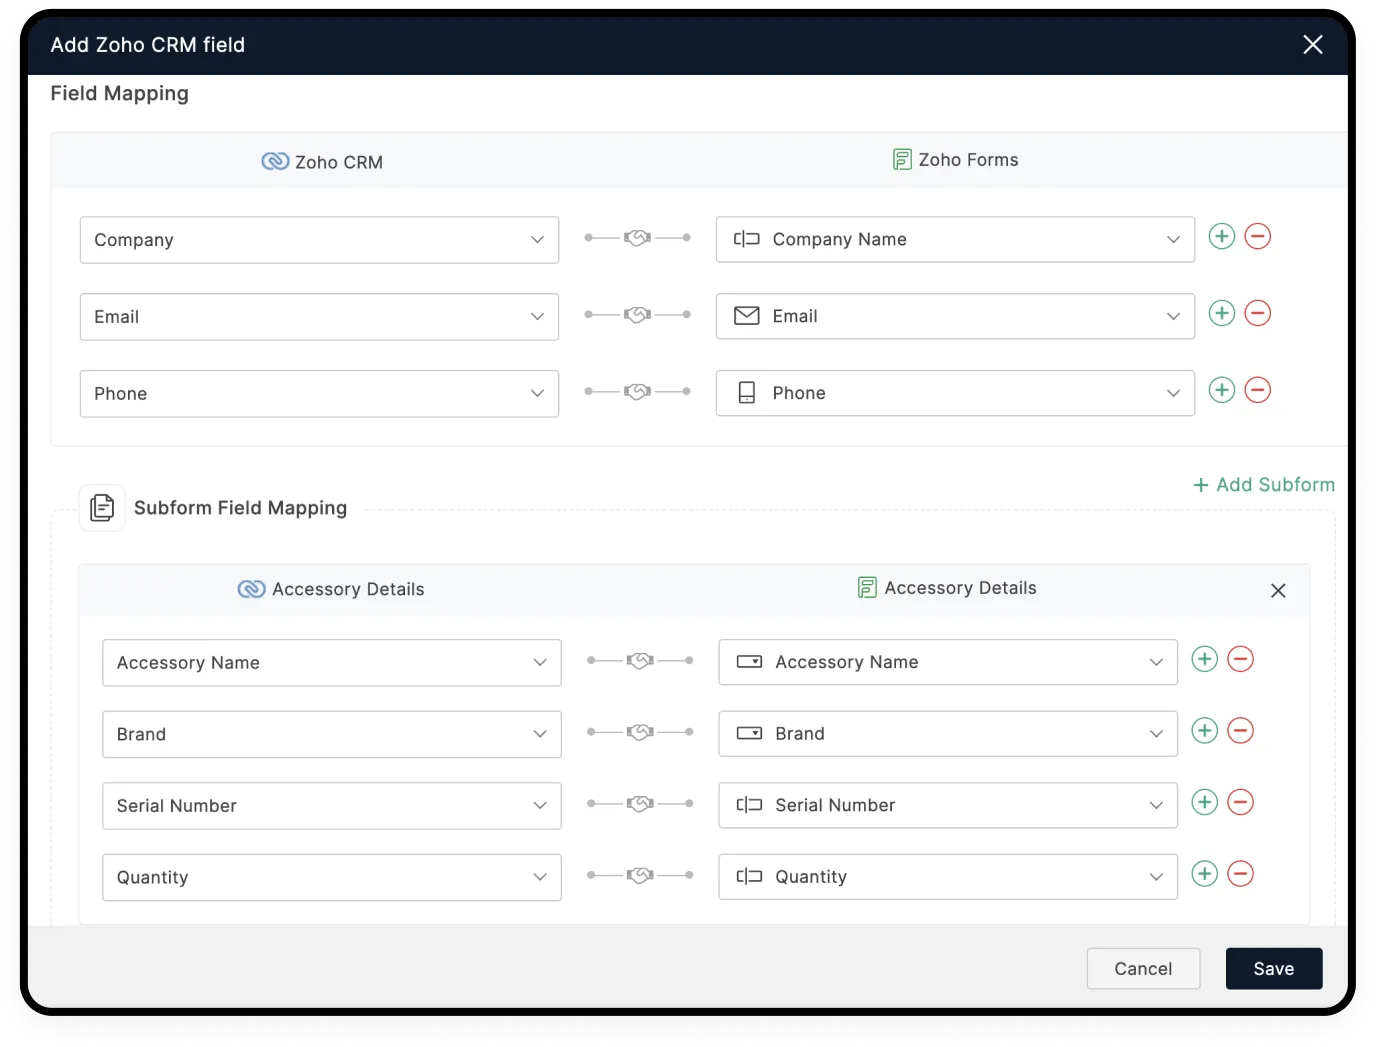Delete the Serial Number mapping with minus icon

coord(1240,803)
